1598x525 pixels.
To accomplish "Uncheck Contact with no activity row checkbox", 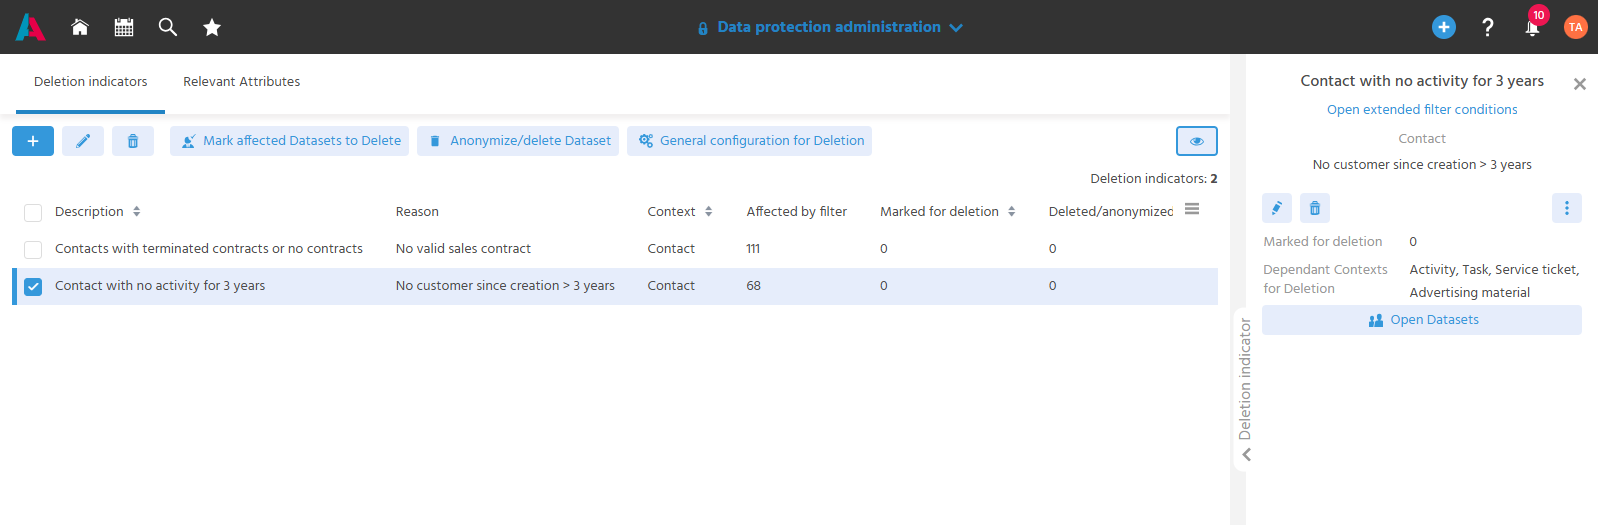I will 33,286.
